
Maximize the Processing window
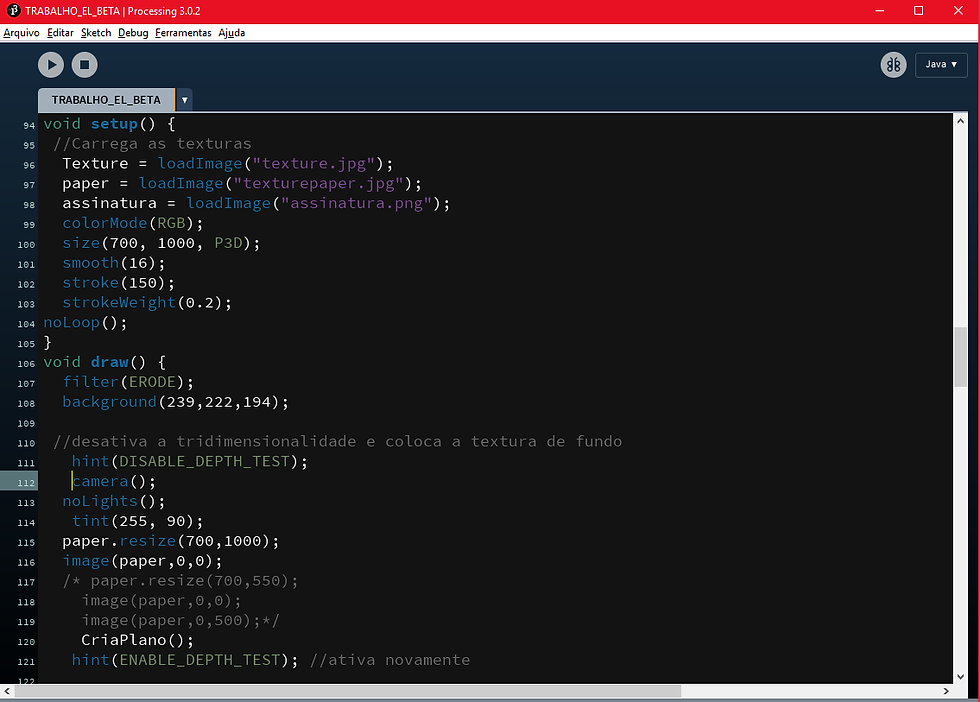click(x=918, y=11)
